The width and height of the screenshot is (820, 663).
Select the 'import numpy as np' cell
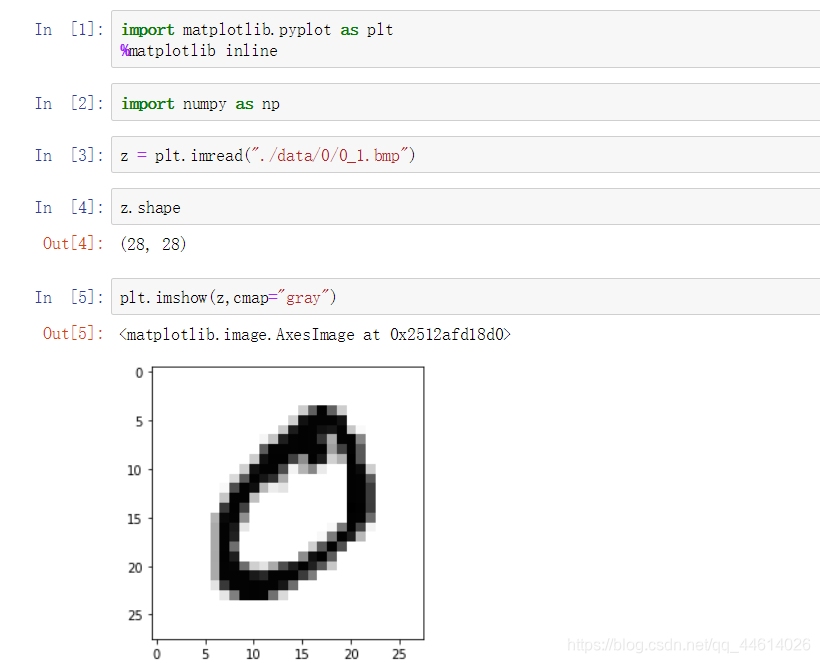point(465,102)
